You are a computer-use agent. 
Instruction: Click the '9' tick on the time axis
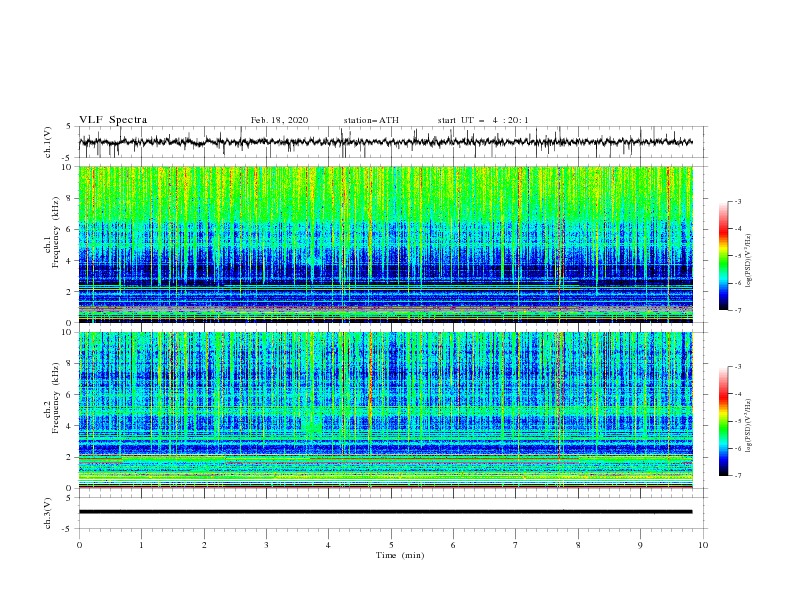click(x=640, y=545)
